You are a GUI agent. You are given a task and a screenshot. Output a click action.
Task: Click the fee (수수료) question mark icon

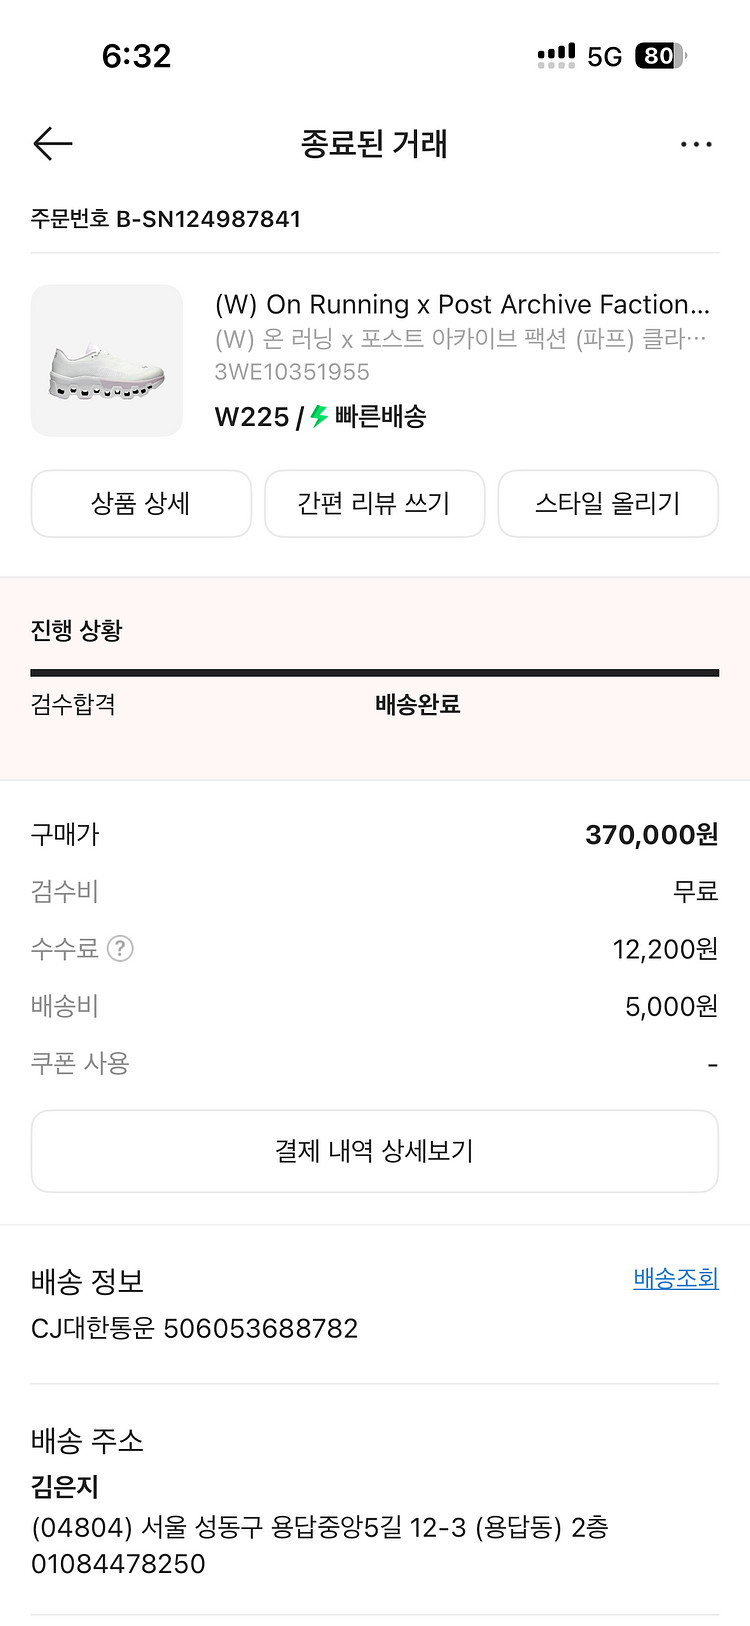tap(120, 948)
